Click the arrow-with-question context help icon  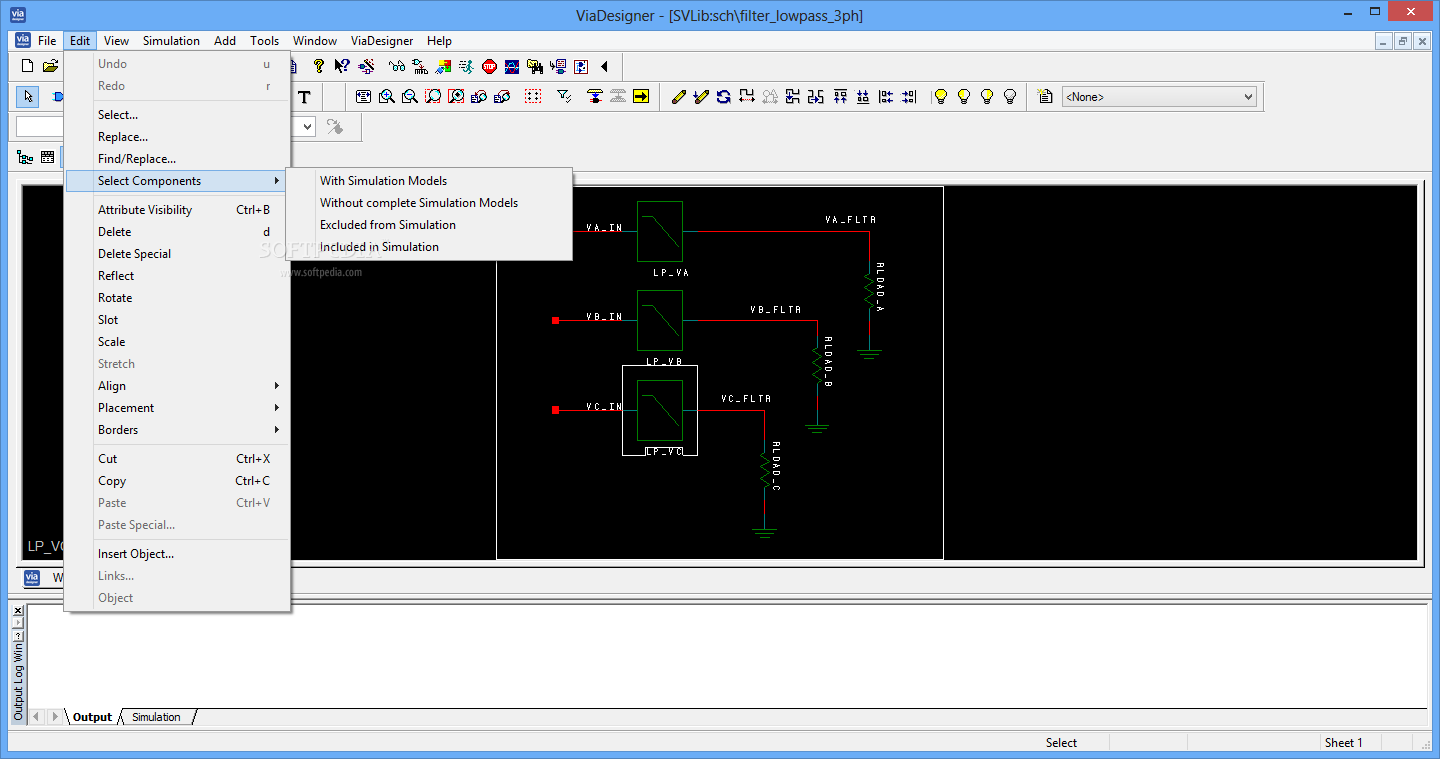342,67
